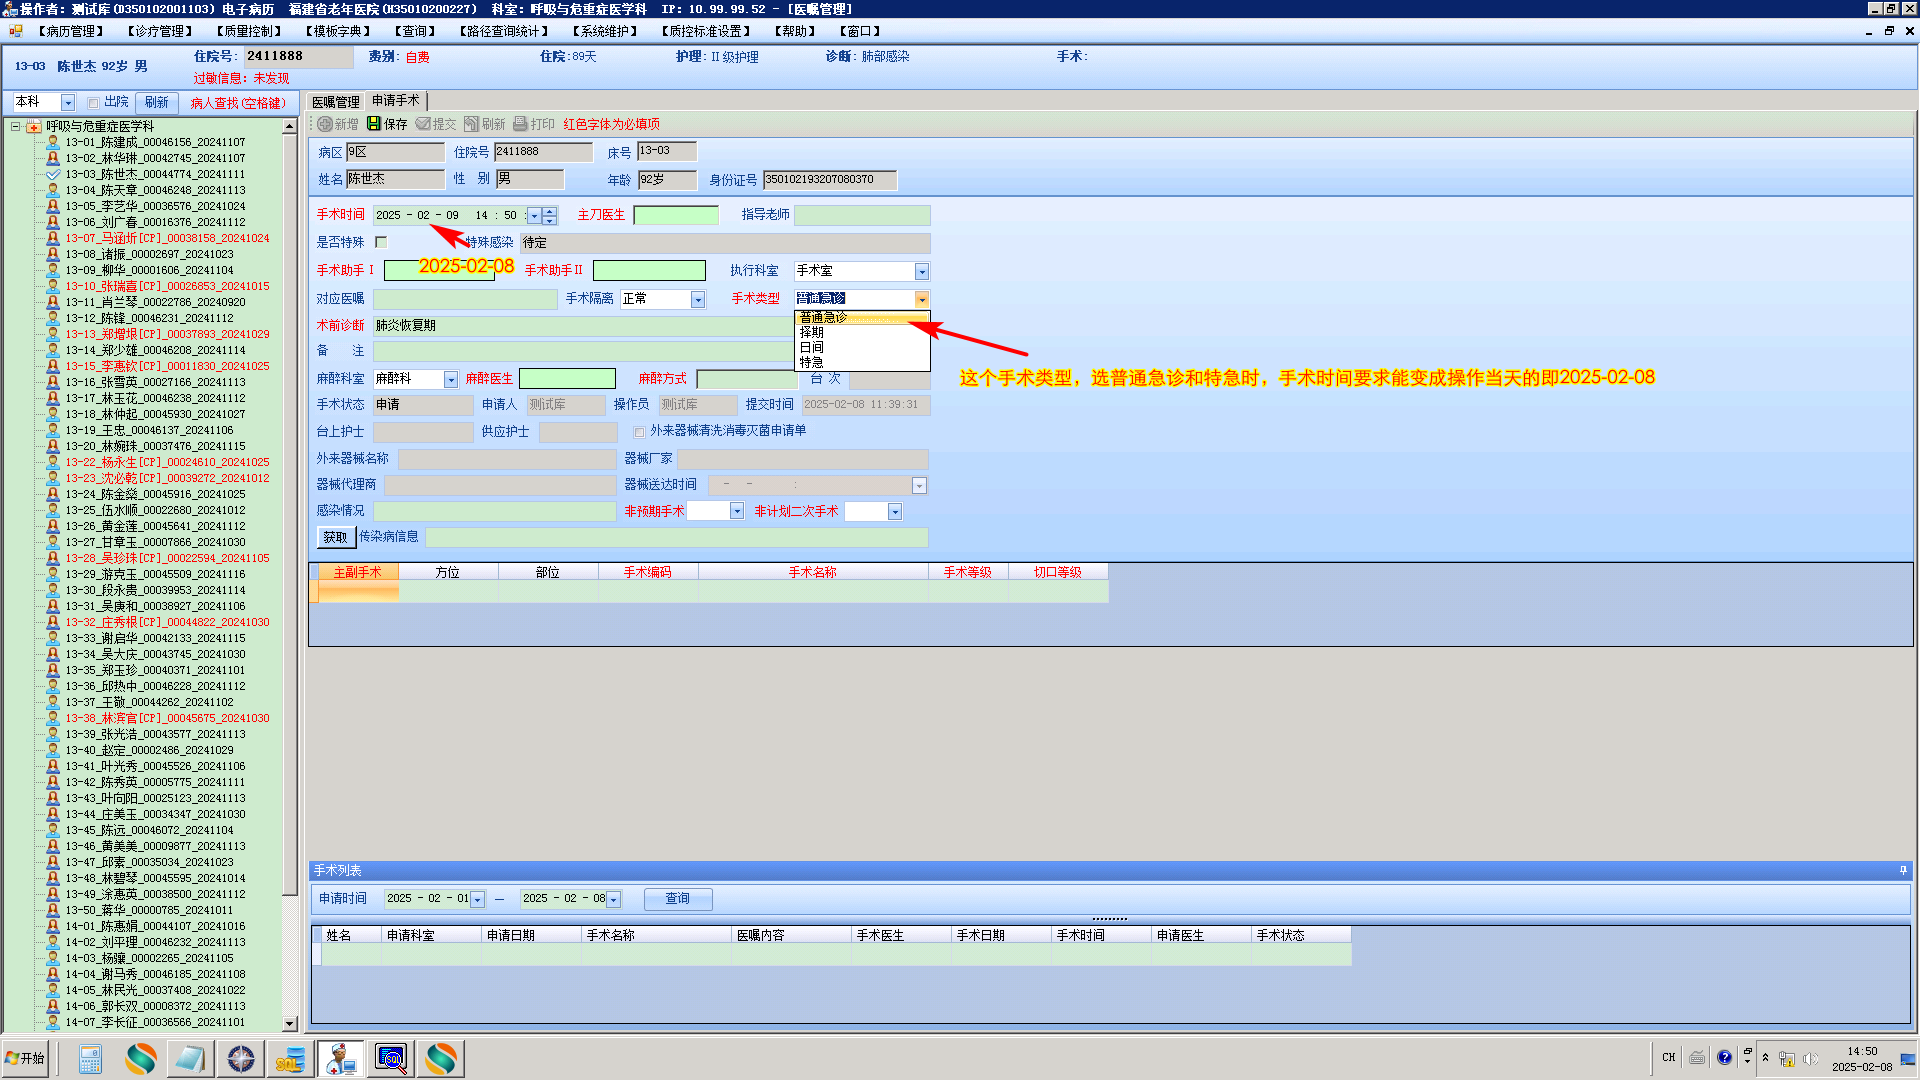The image size is (1920, 1080).
Task: Check the 出院 checkbox
Action: [93, 103]
